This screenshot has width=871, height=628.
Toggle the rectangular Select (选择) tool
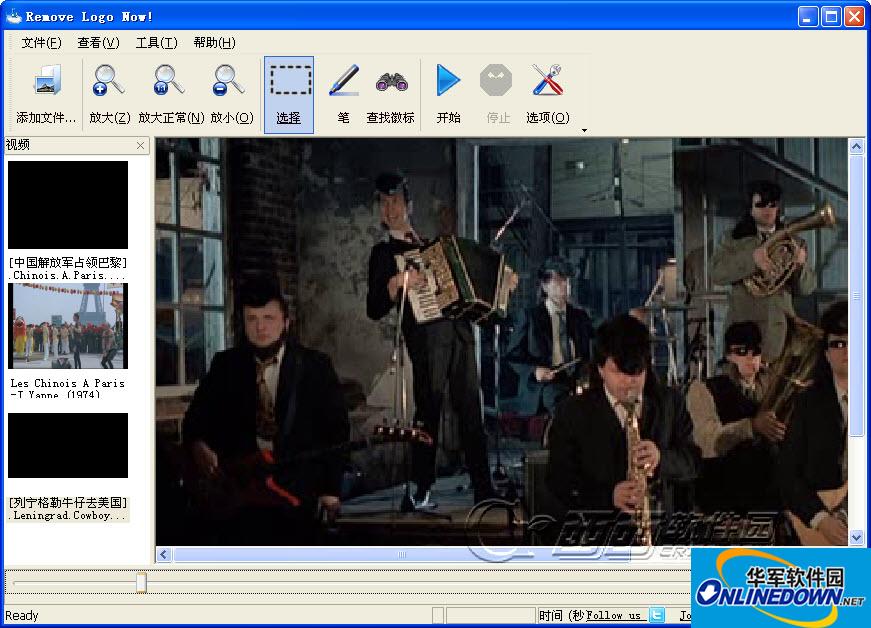pyautogui.click(x=289, y=82)
